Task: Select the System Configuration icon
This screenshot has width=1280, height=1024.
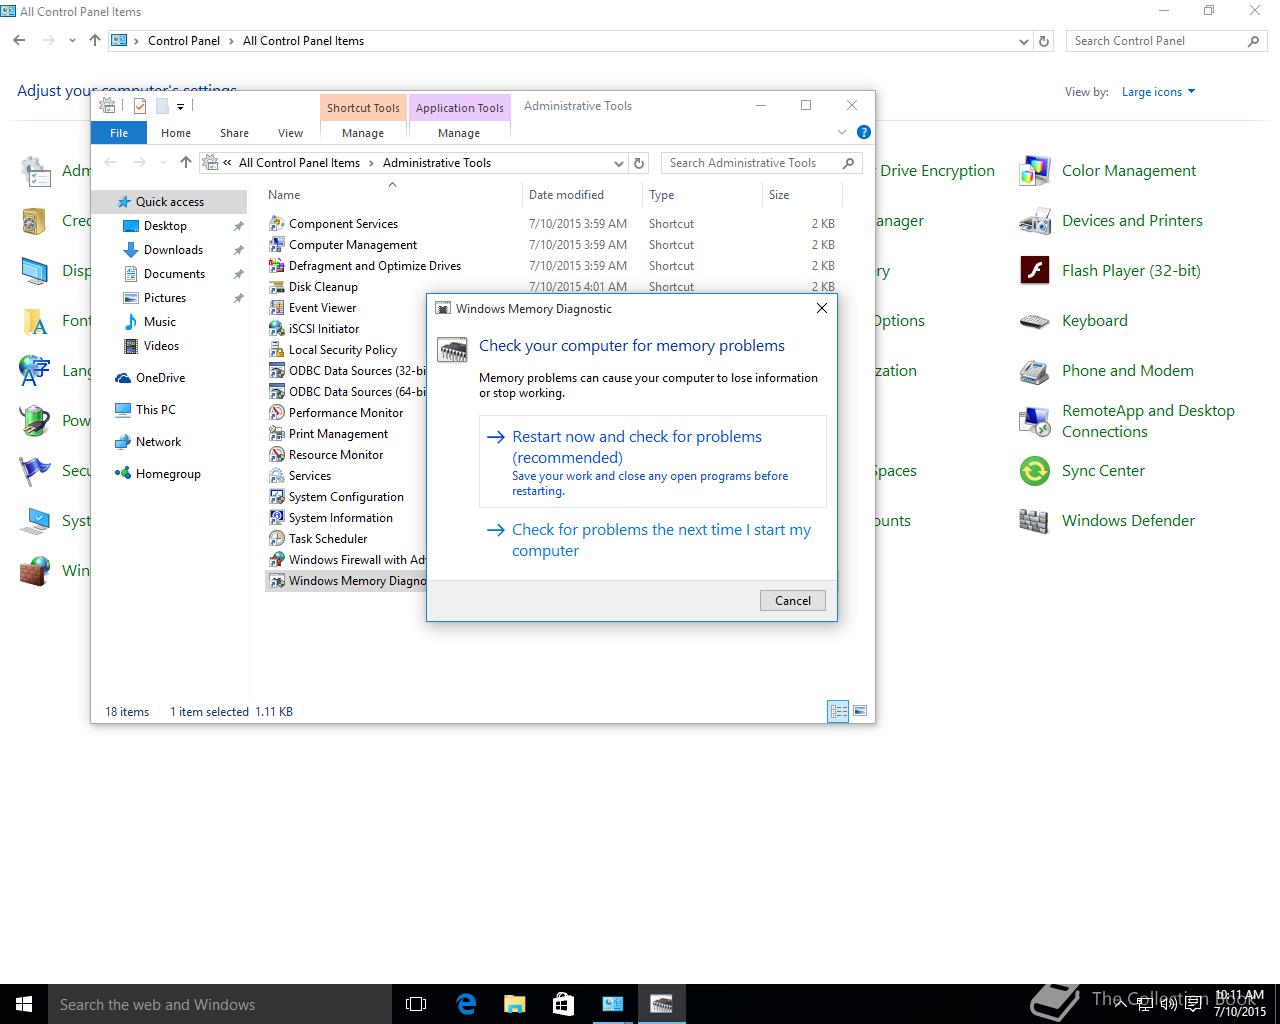Action: tap(277, 497)
